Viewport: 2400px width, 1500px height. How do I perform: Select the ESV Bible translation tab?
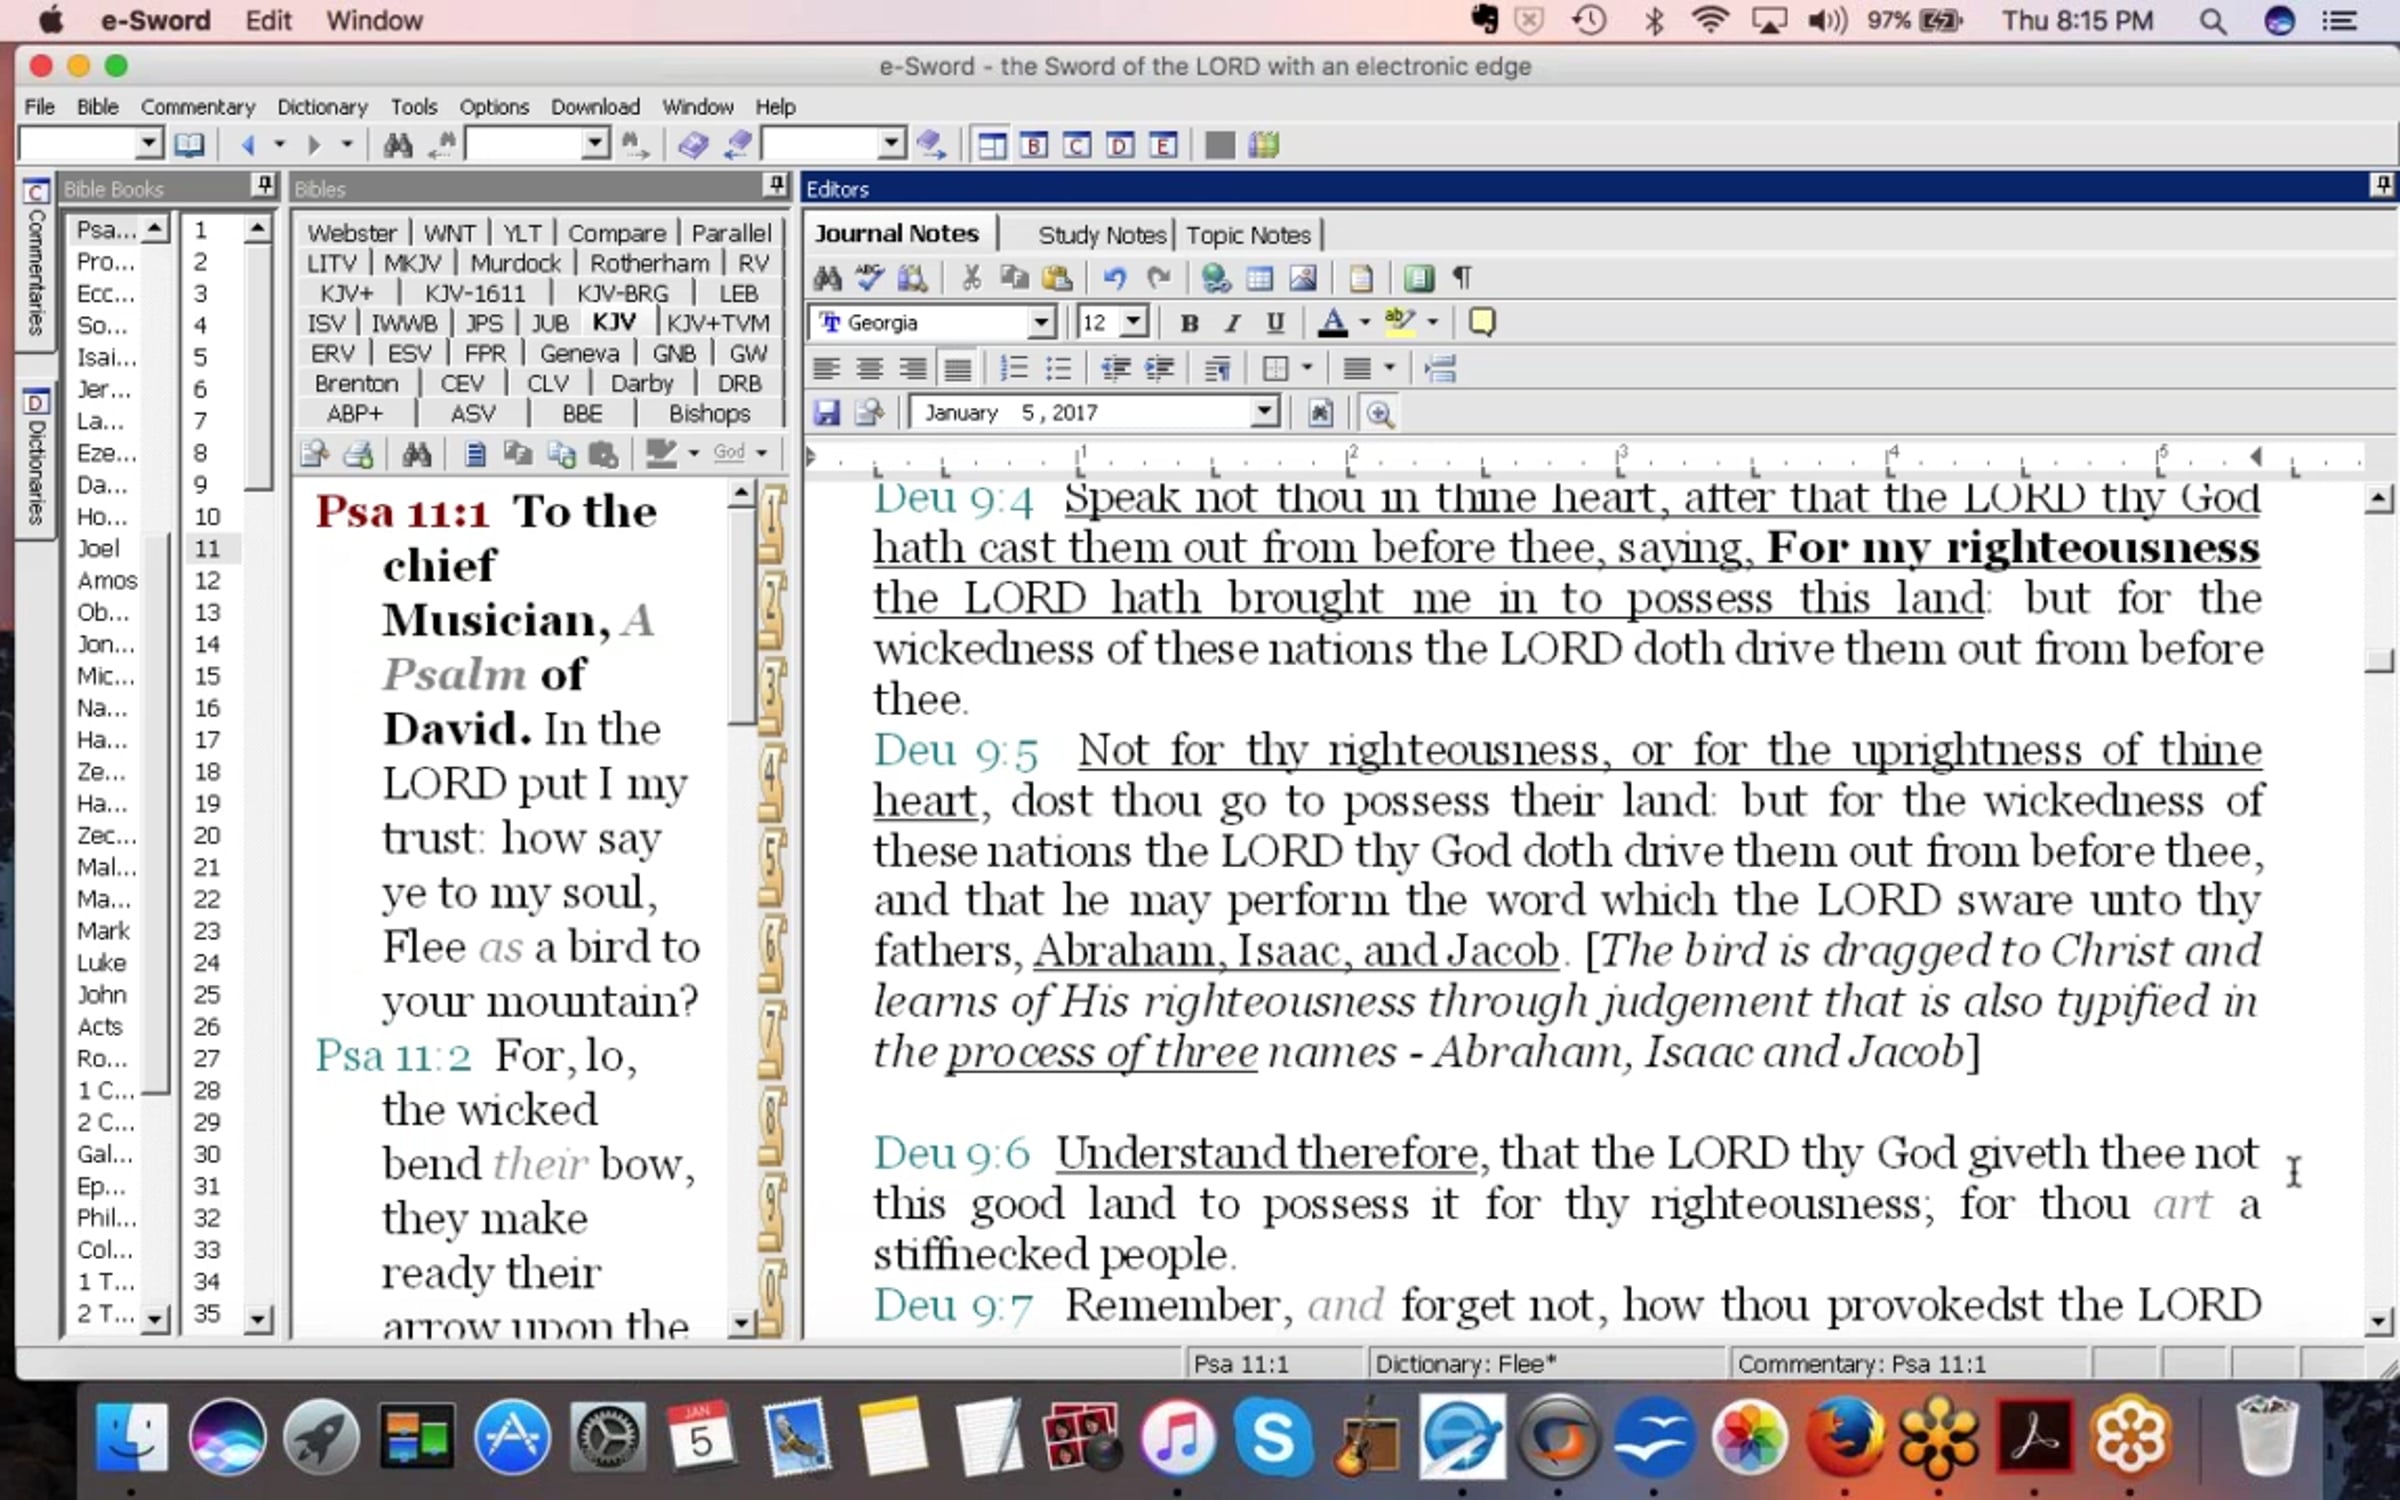(x=409, y=354)
